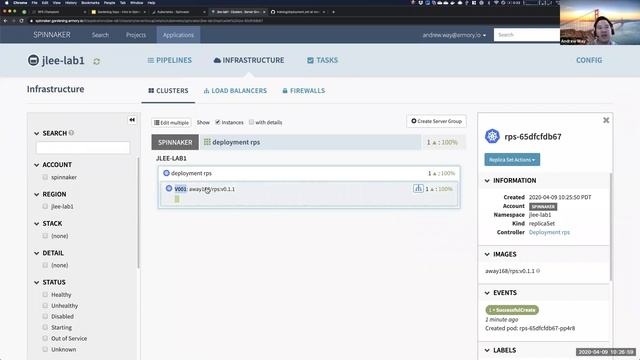Click the grid icon beside deployment rps header
The image size is (640, 360).
pyautogui.click(x=207, y=142)
